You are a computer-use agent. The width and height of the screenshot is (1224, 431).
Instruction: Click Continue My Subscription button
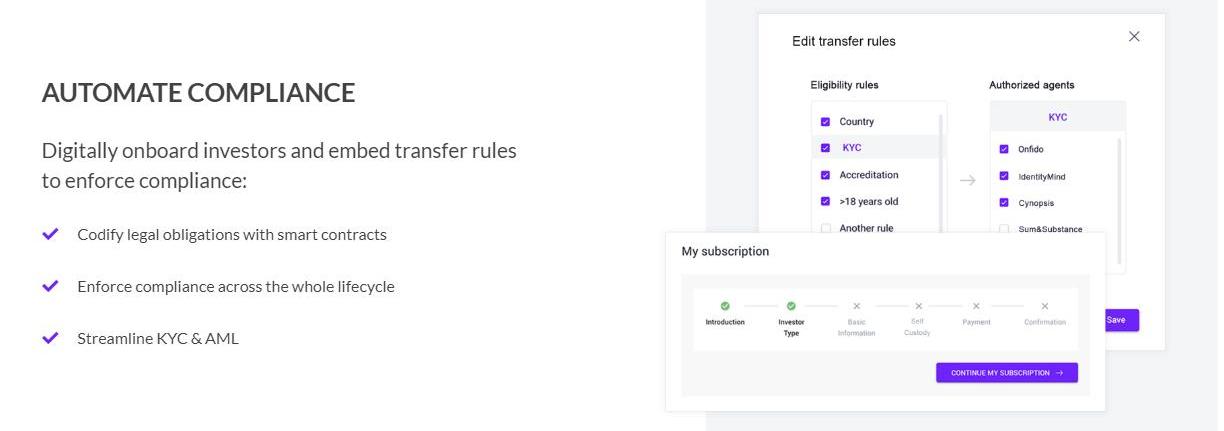[x=1007, y=373]
